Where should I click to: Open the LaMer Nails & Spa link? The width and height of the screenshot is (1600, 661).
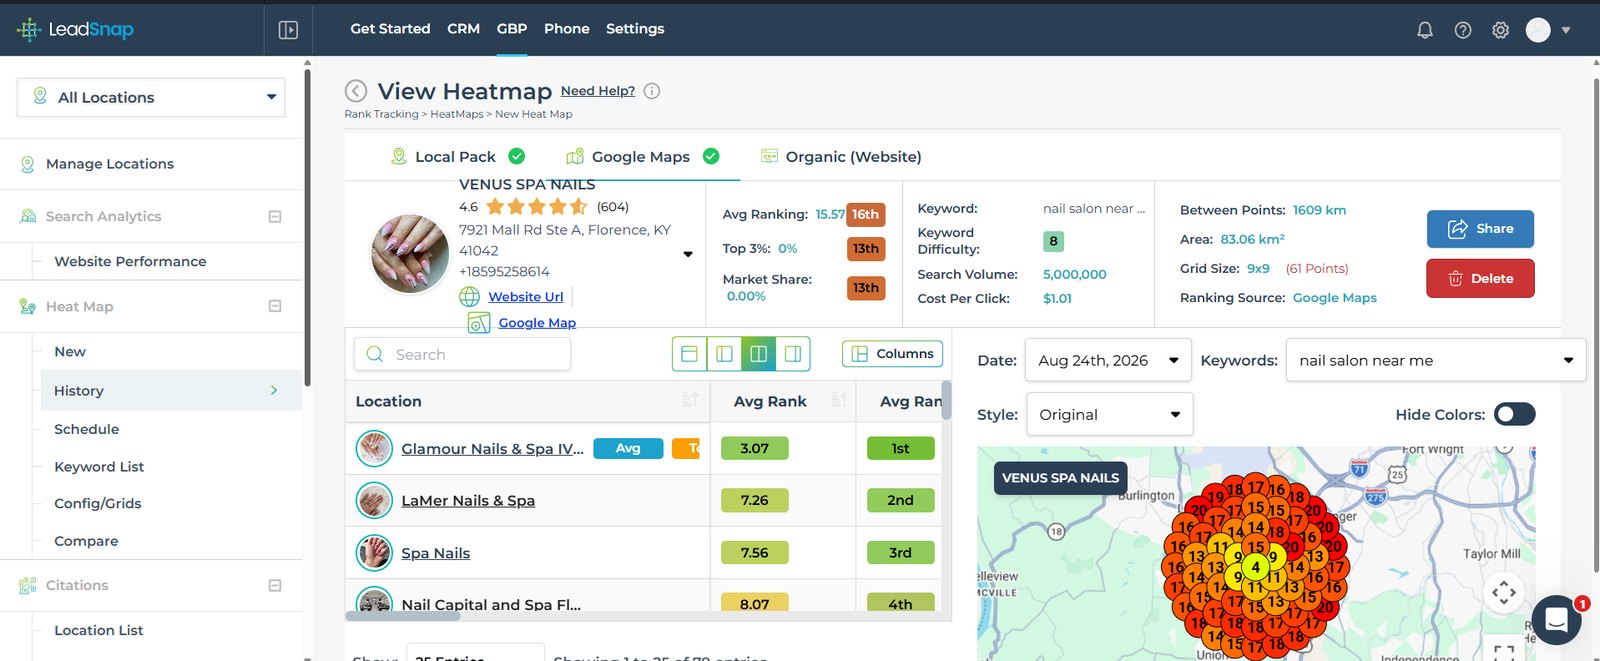[x=468, y=500]
